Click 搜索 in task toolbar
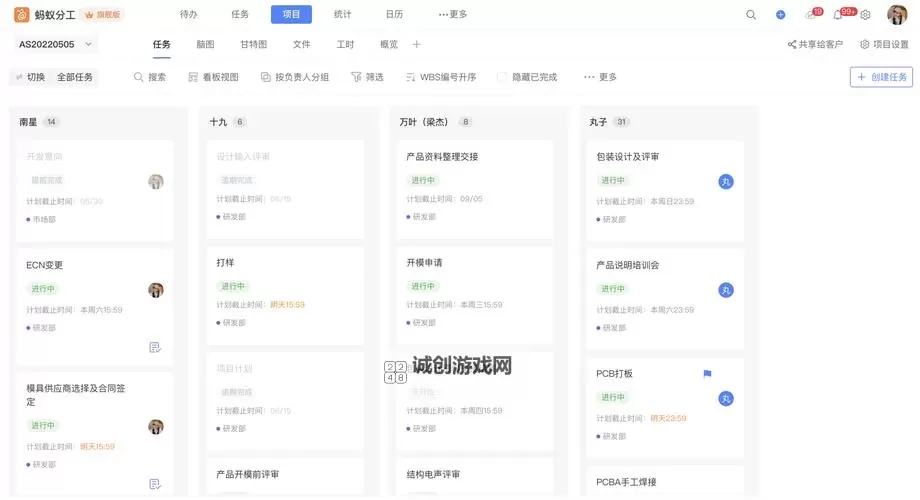Image resolution: width=920 pixels, height=500 pixels. coord(150,77)
